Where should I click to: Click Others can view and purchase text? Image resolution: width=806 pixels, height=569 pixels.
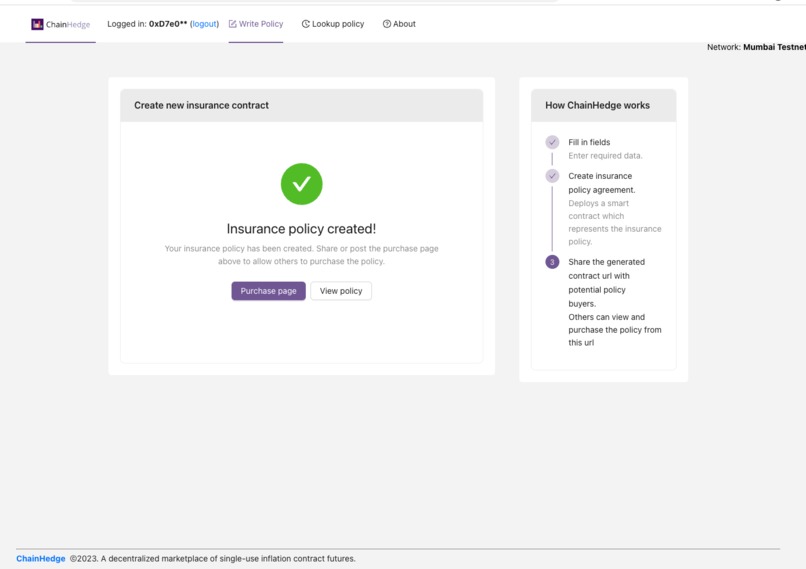(615, 330)
